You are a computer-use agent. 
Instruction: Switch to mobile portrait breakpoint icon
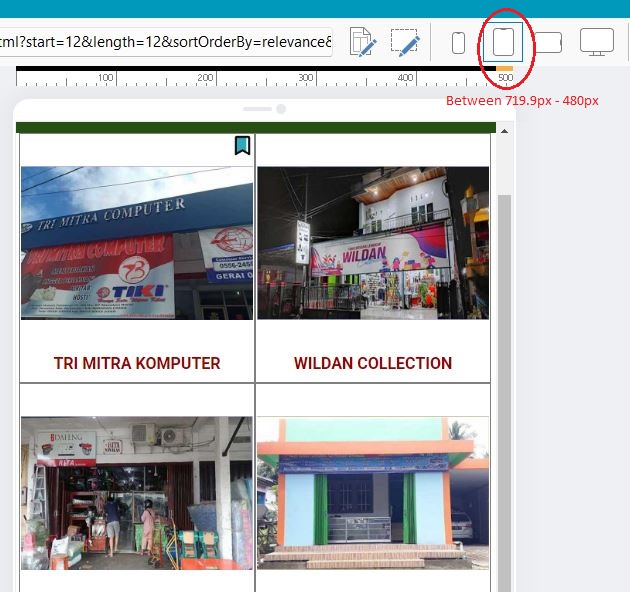(458, 43)
